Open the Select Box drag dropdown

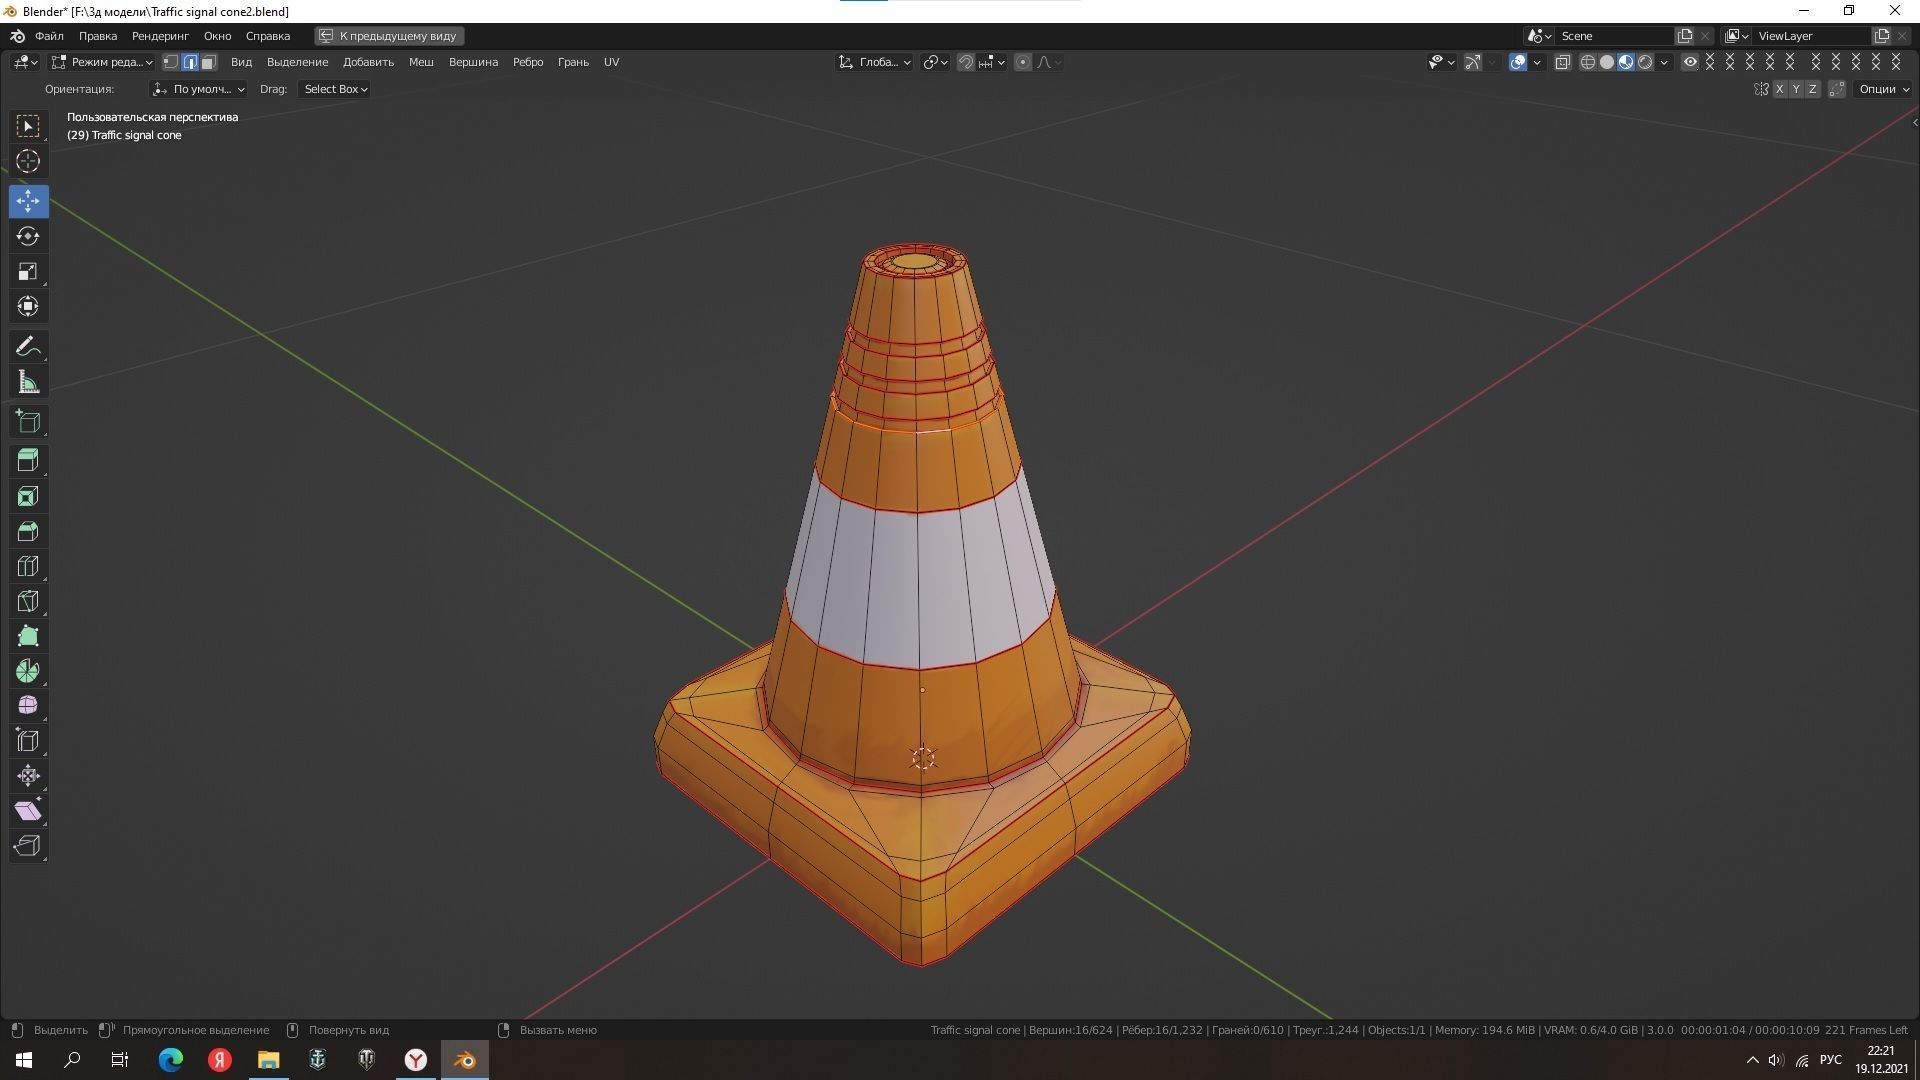click(335, 89)
